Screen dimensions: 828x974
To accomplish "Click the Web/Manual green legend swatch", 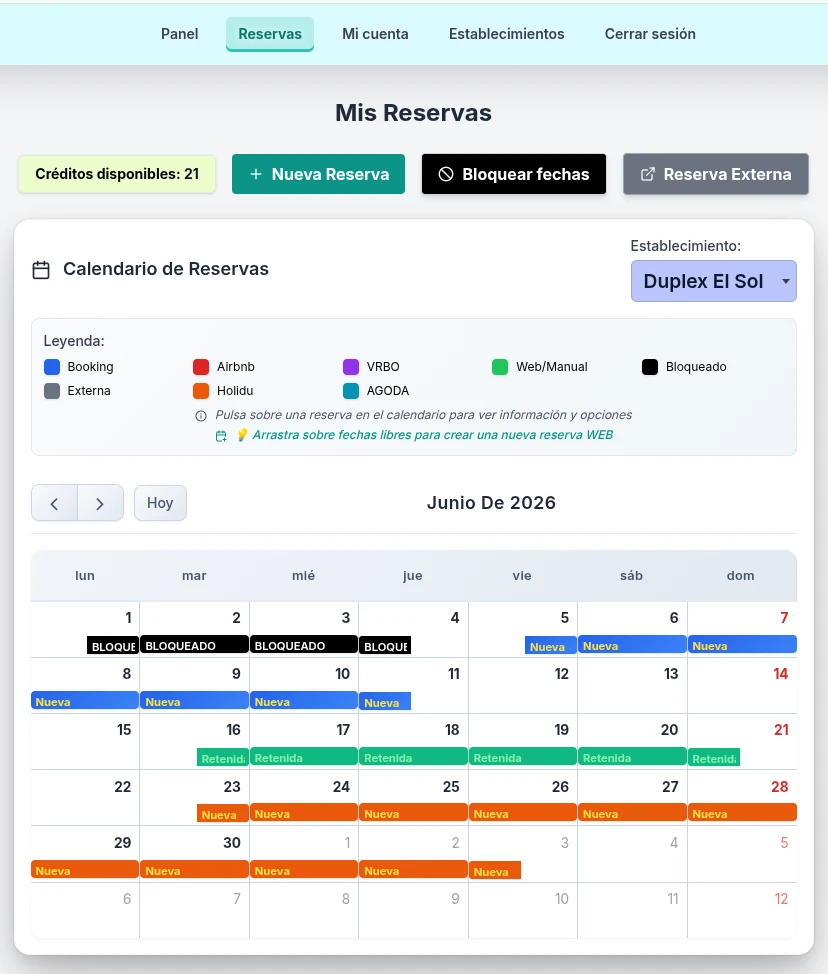I will click(x=500, y=366).
